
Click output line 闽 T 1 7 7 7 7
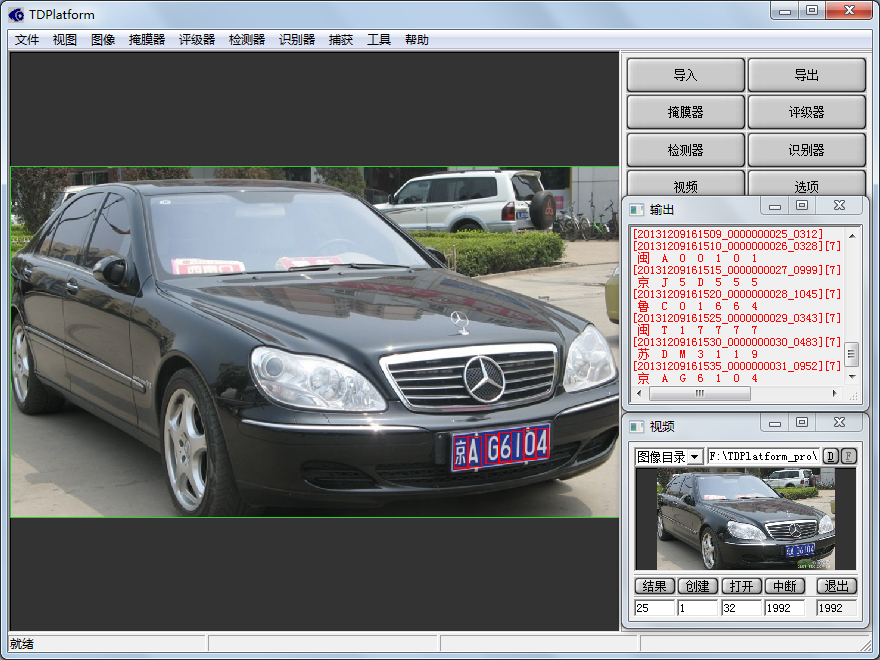(x=698, y=330)
